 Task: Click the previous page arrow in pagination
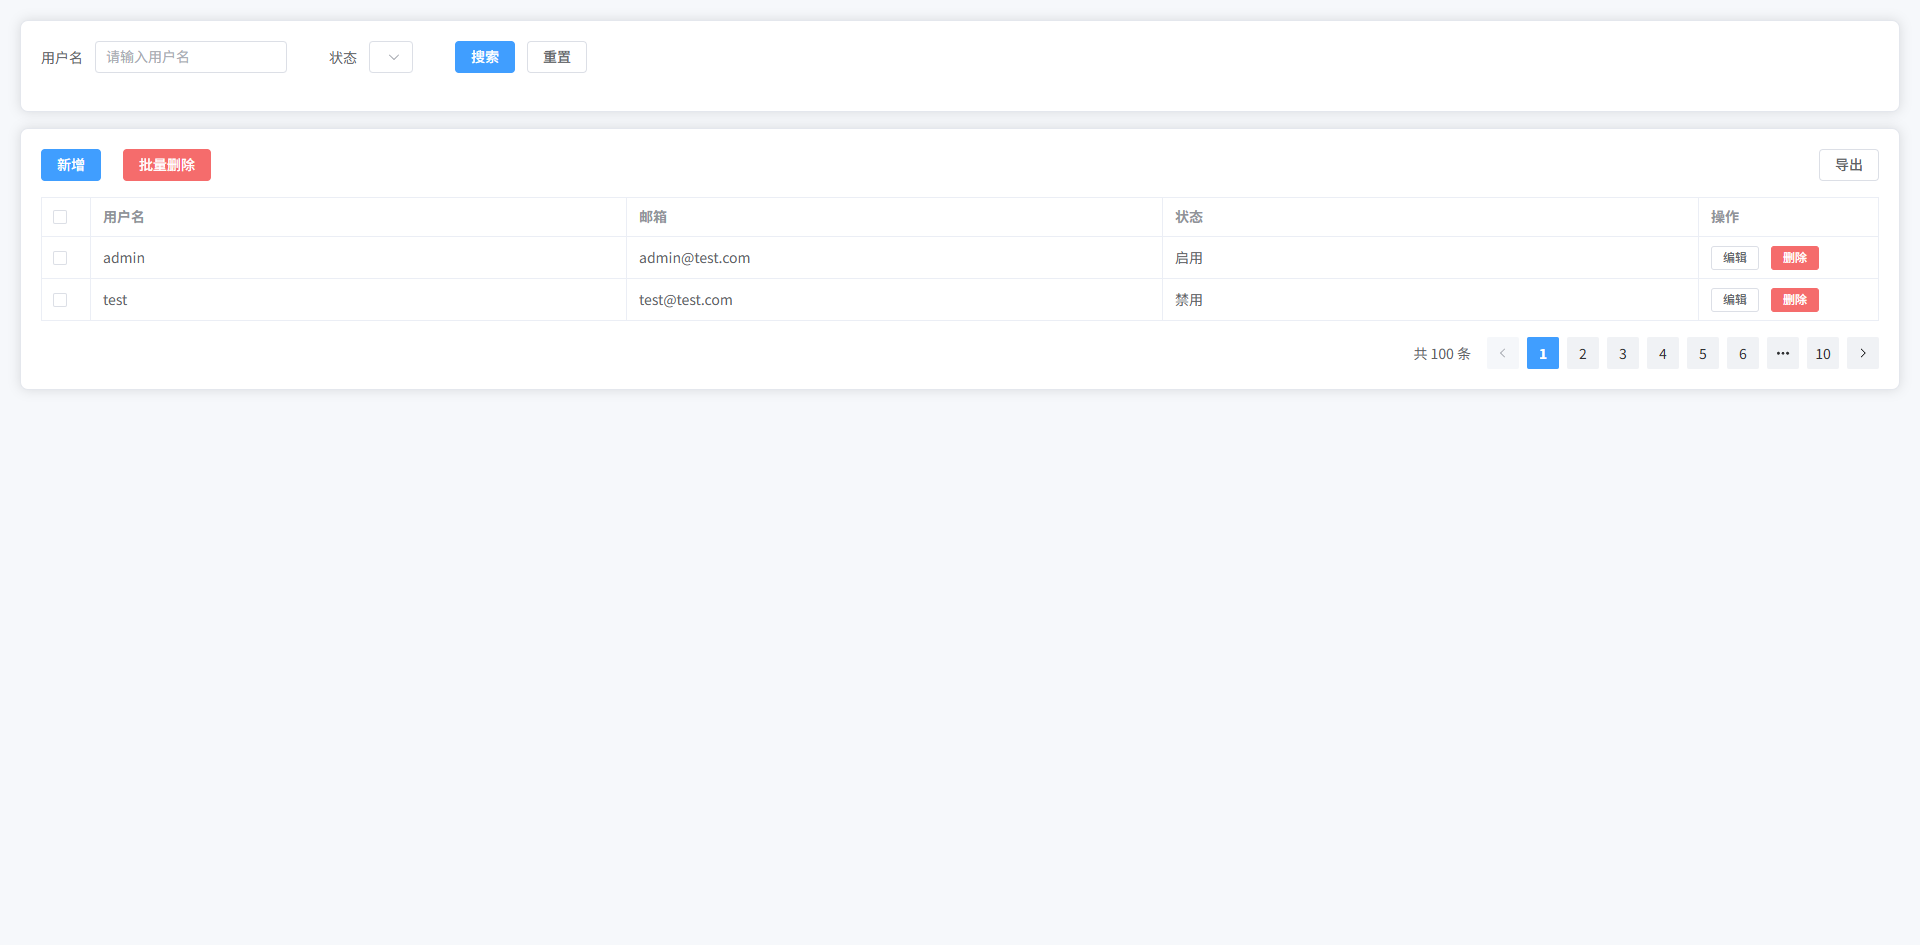(1502, 353)
